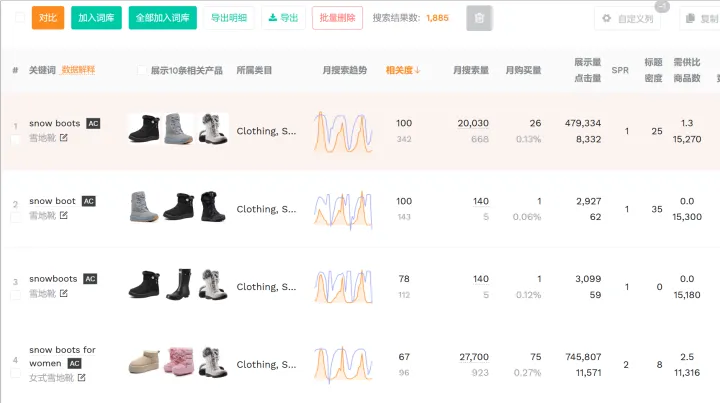720x403 pixels.
Task: Open tall black rain boot thumbnail in snowboots row
Action: (x=179, y=285)
